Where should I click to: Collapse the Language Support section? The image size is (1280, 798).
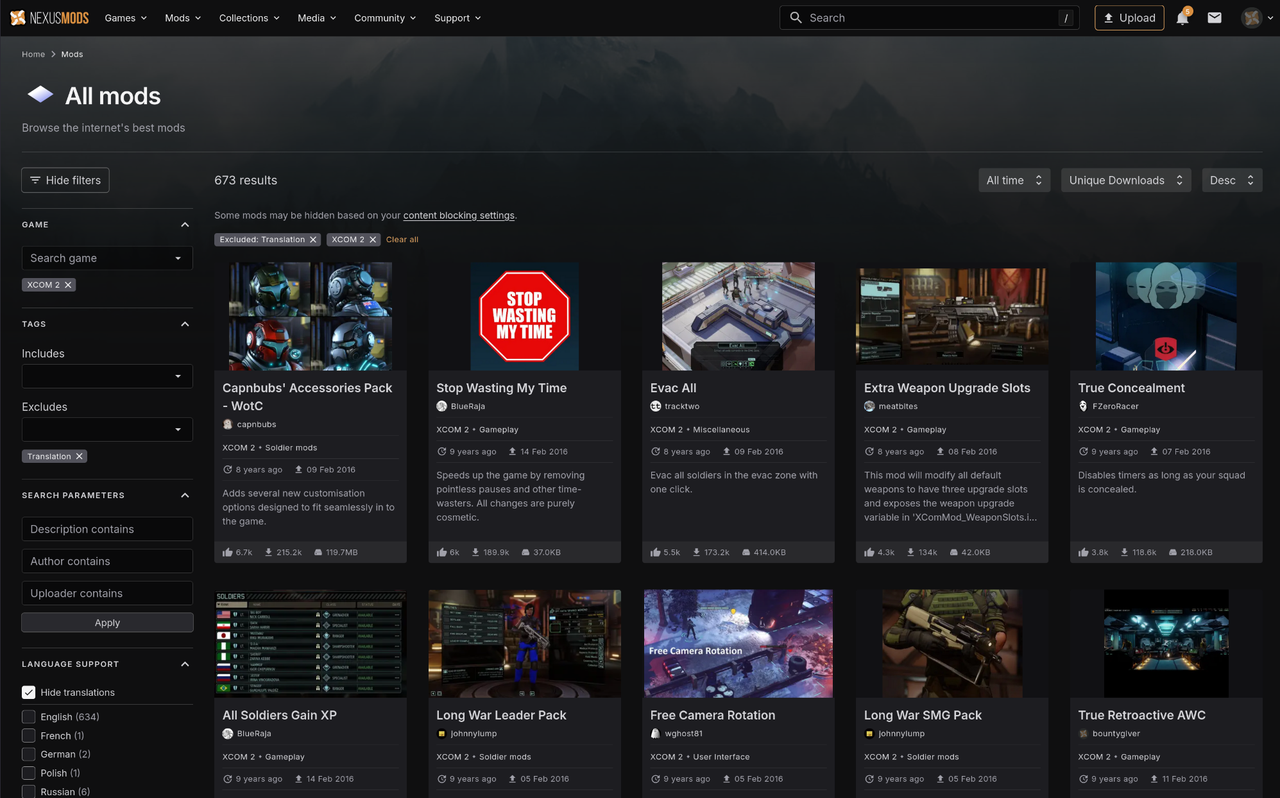tap(185, 664)
